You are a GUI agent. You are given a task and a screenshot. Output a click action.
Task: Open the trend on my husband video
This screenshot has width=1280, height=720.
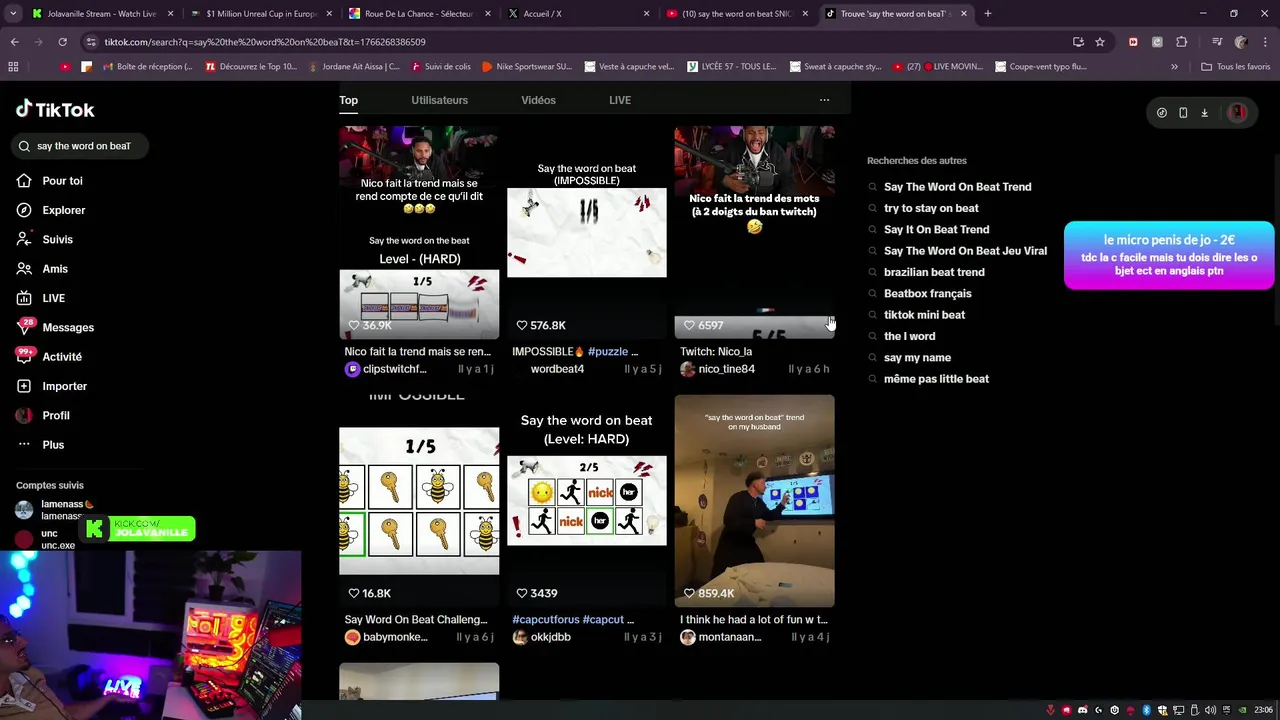click(x=754, y=500)
